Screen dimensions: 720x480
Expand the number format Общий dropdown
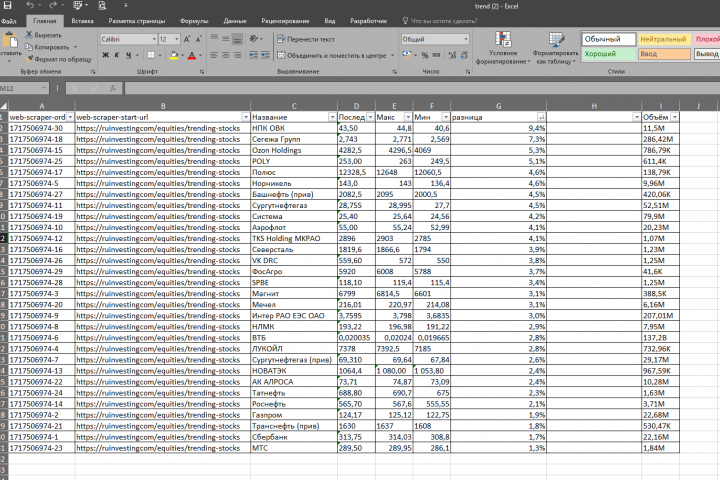click(466, 40)
